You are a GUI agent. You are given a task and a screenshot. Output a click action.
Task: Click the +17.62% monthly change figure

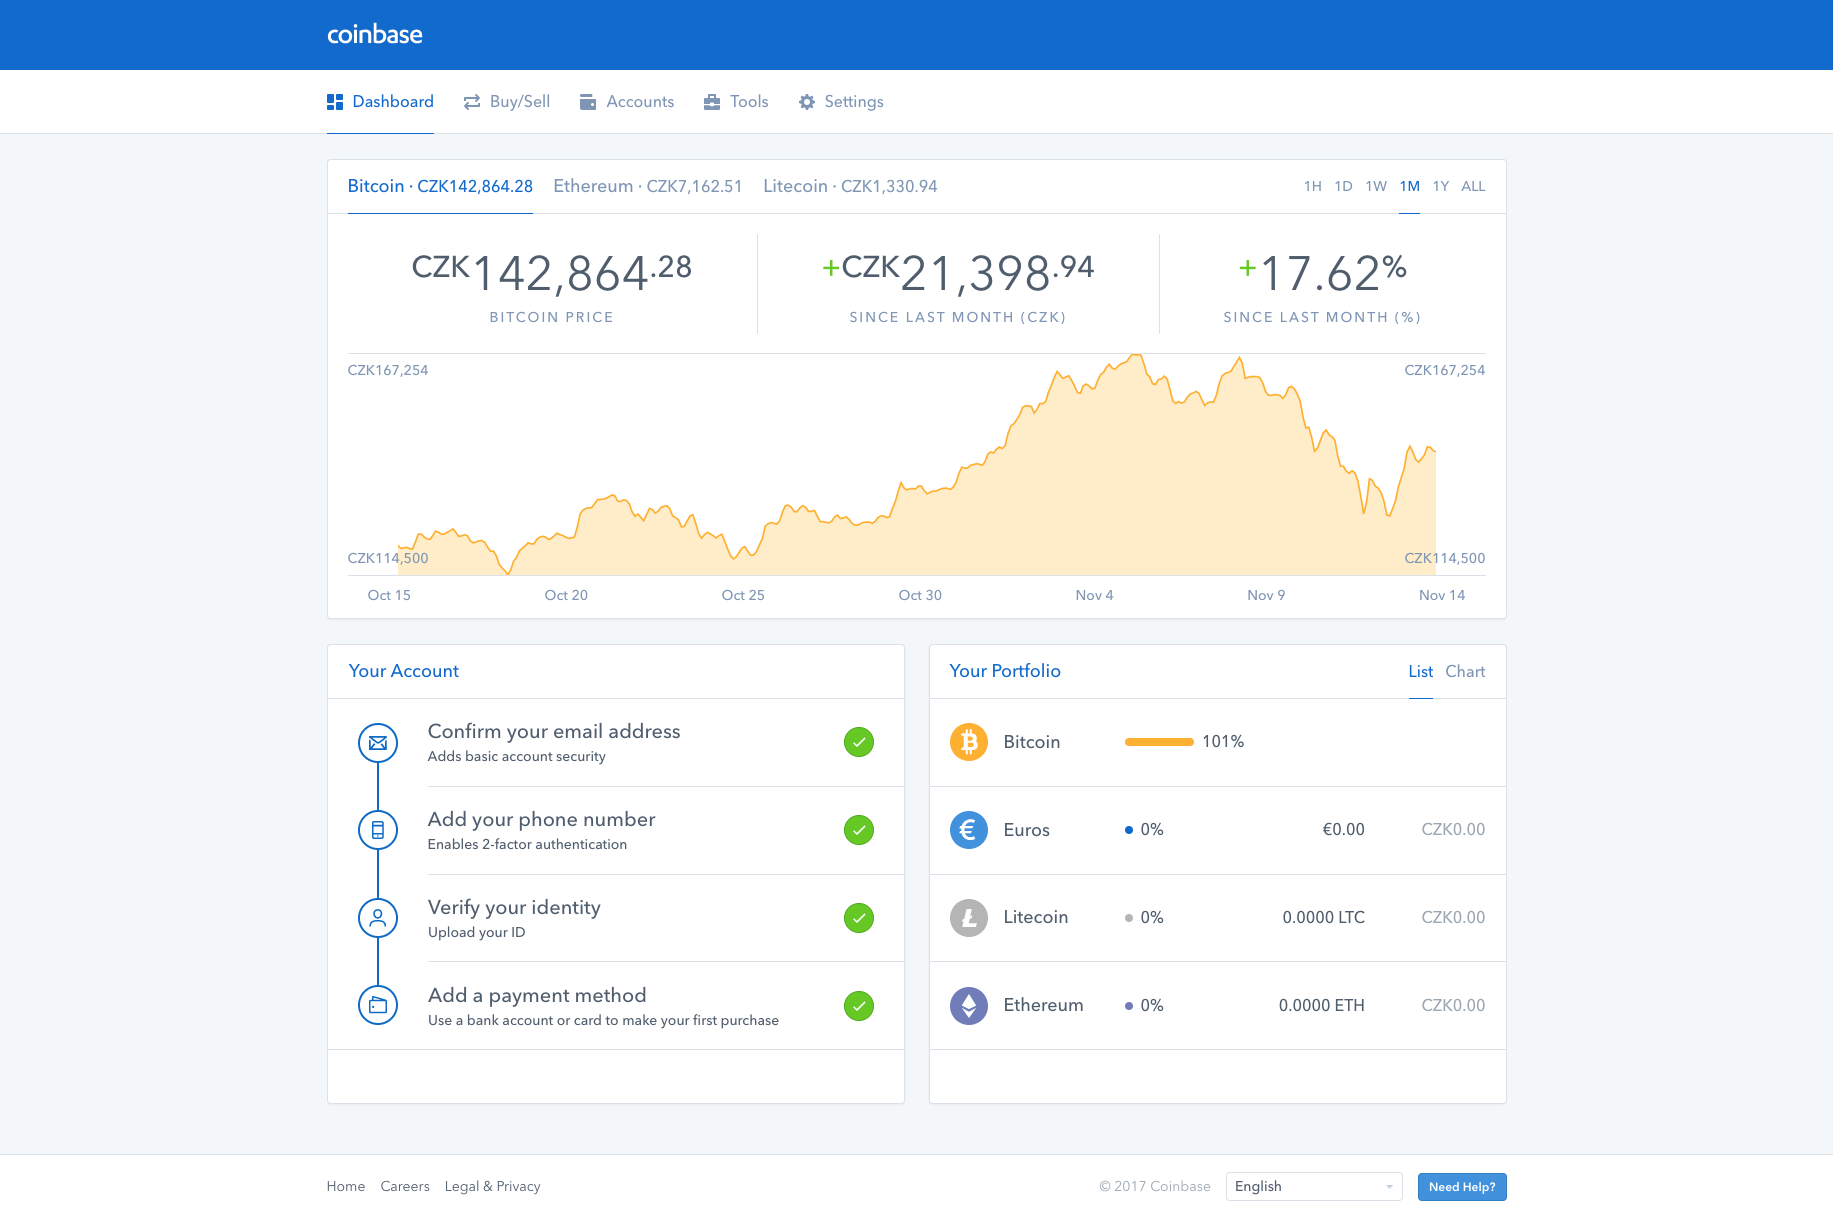tap(1322, 272)
